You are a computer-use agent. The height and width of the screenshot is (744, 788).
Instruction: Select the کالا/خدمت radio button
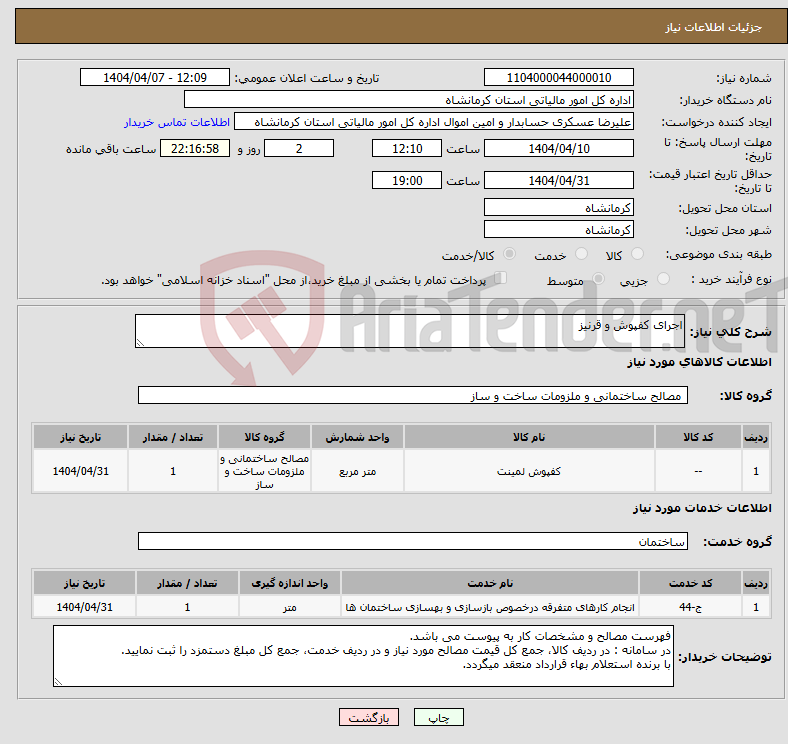coord(510,254)
